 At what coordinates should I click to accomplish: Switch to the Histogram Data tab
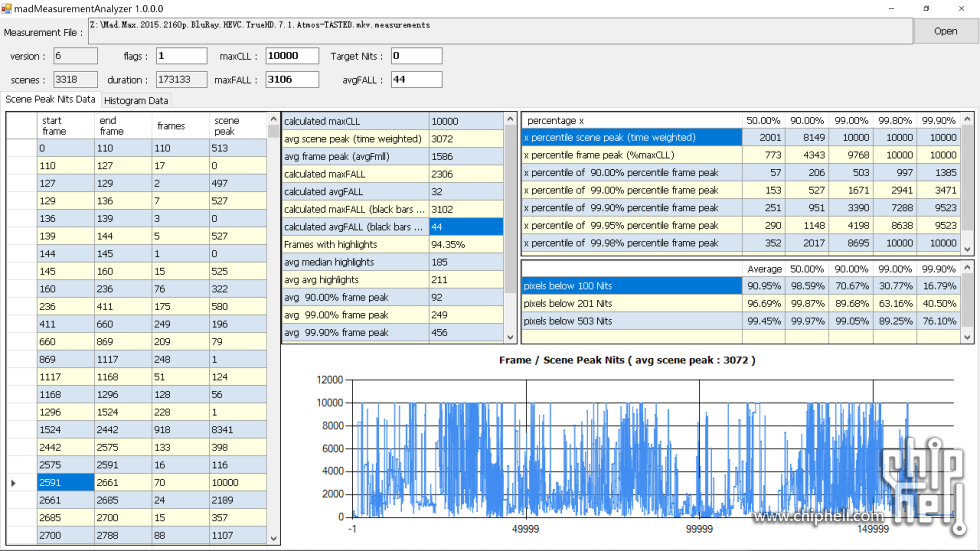click(137, 100)
